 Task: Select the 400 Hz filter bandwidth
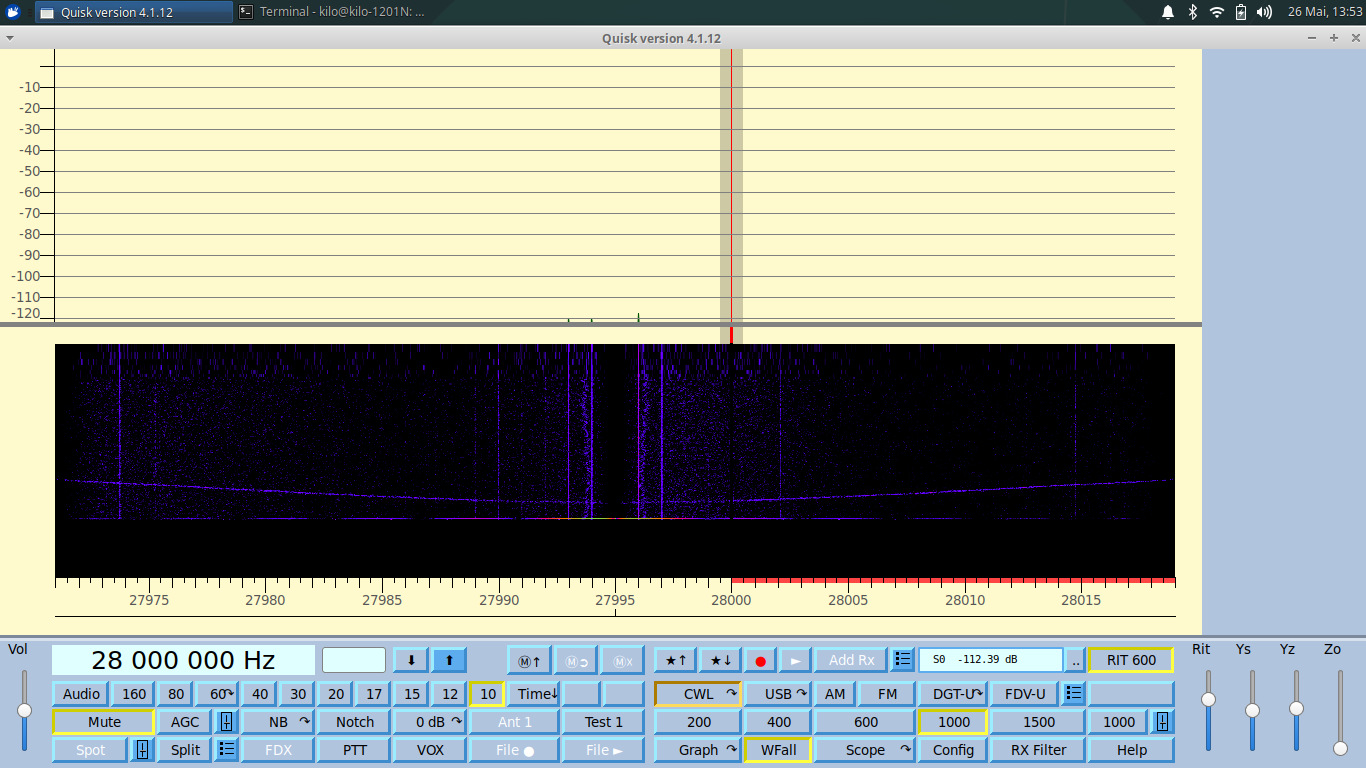click(x=779, y=722)
